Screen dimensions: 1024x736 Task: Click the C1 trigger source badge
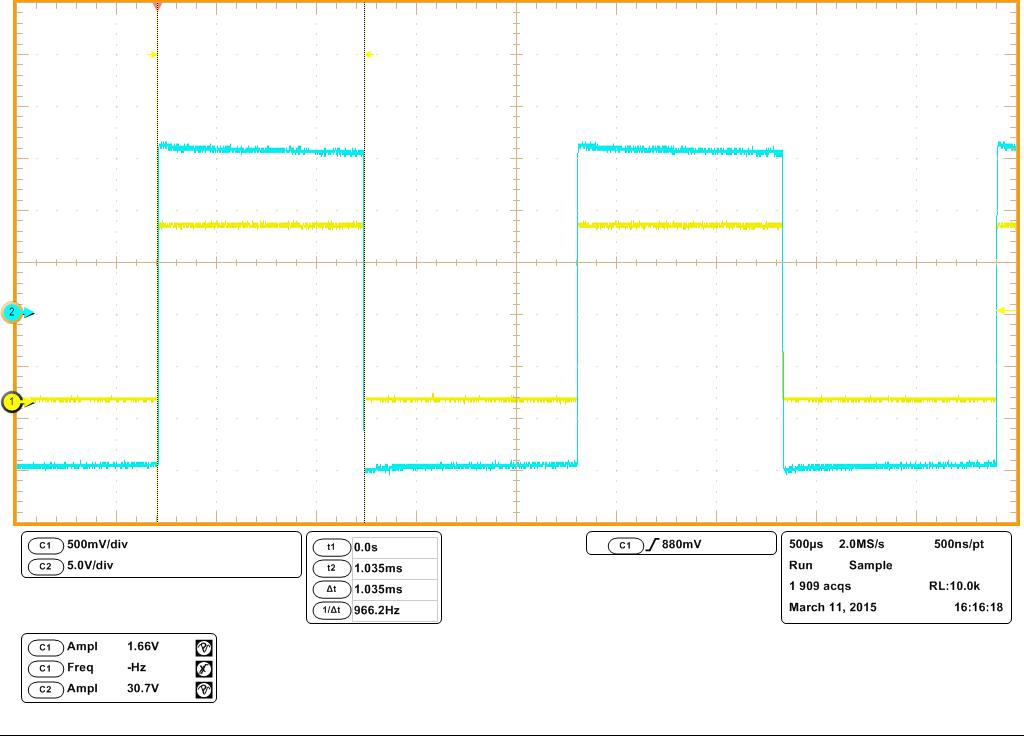625,545
